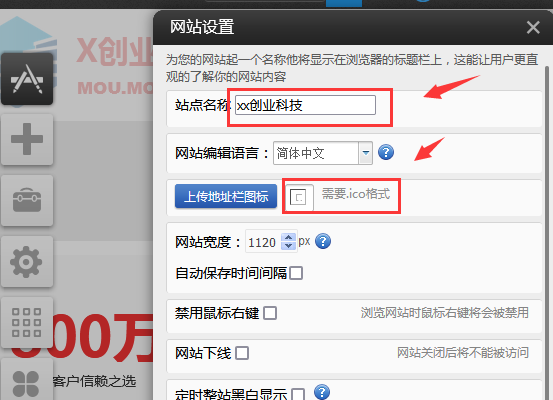Increase website width with up stepper arrow

(288, 237)
